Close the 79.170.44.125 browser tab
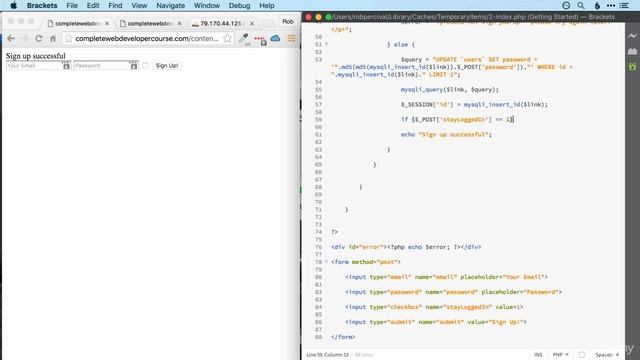 252,24
